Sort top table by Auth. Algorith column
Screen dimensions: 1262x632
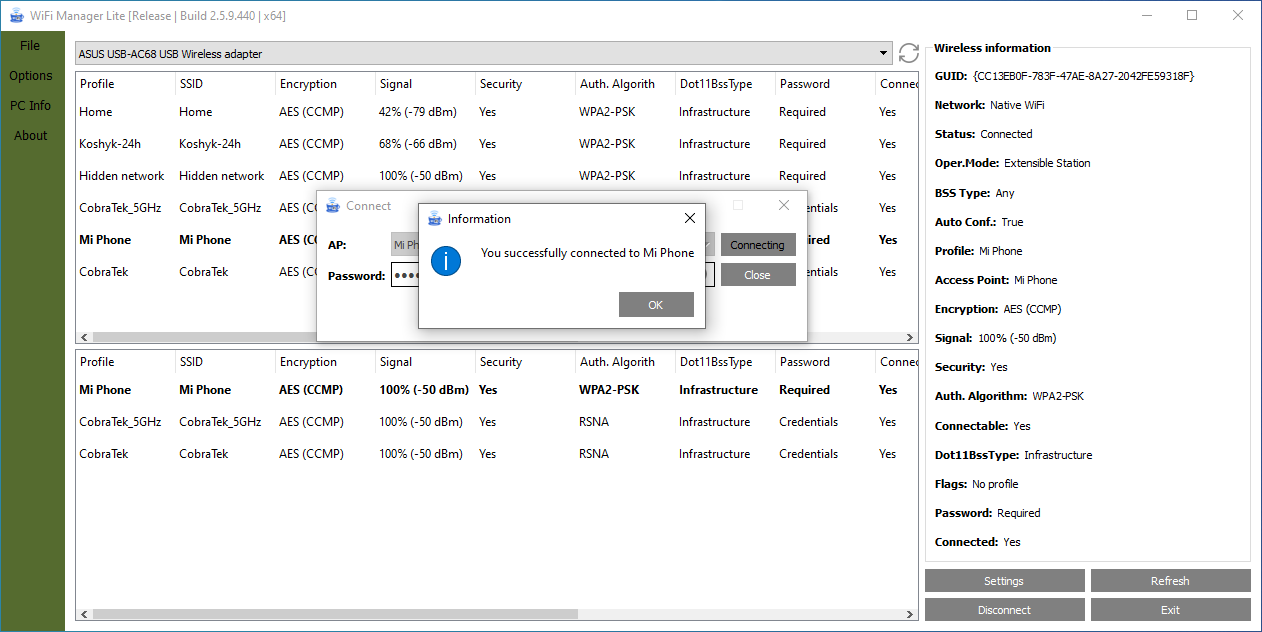coord(625,84)
